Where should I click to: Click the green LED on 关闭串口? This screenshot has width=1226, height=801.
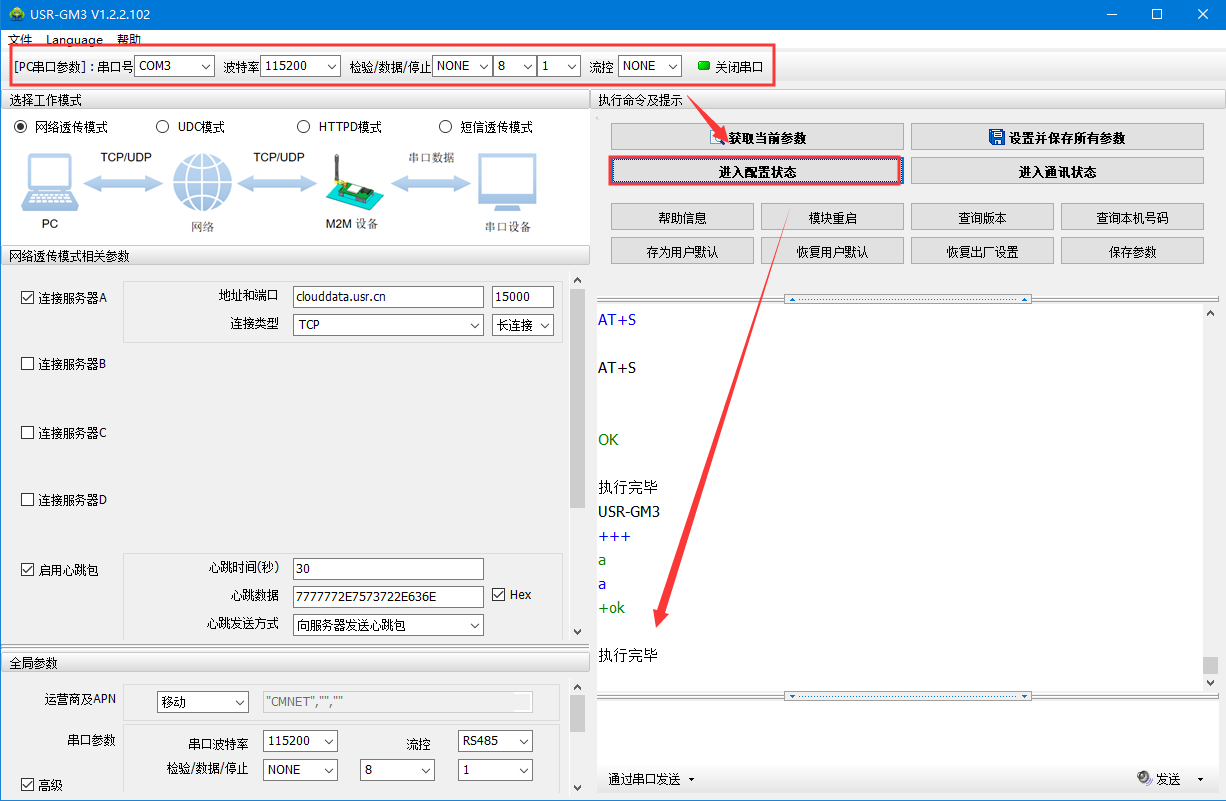(x=703, y=66)
